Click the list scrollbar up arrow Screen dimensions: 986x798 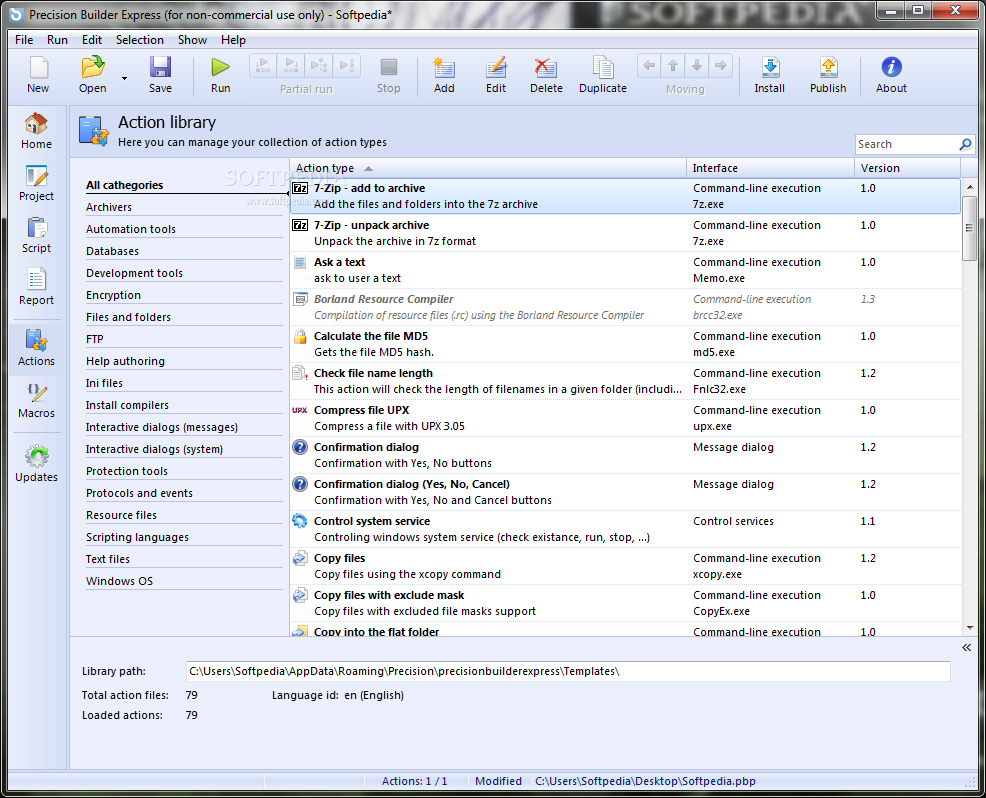click(x=969, y=187)
